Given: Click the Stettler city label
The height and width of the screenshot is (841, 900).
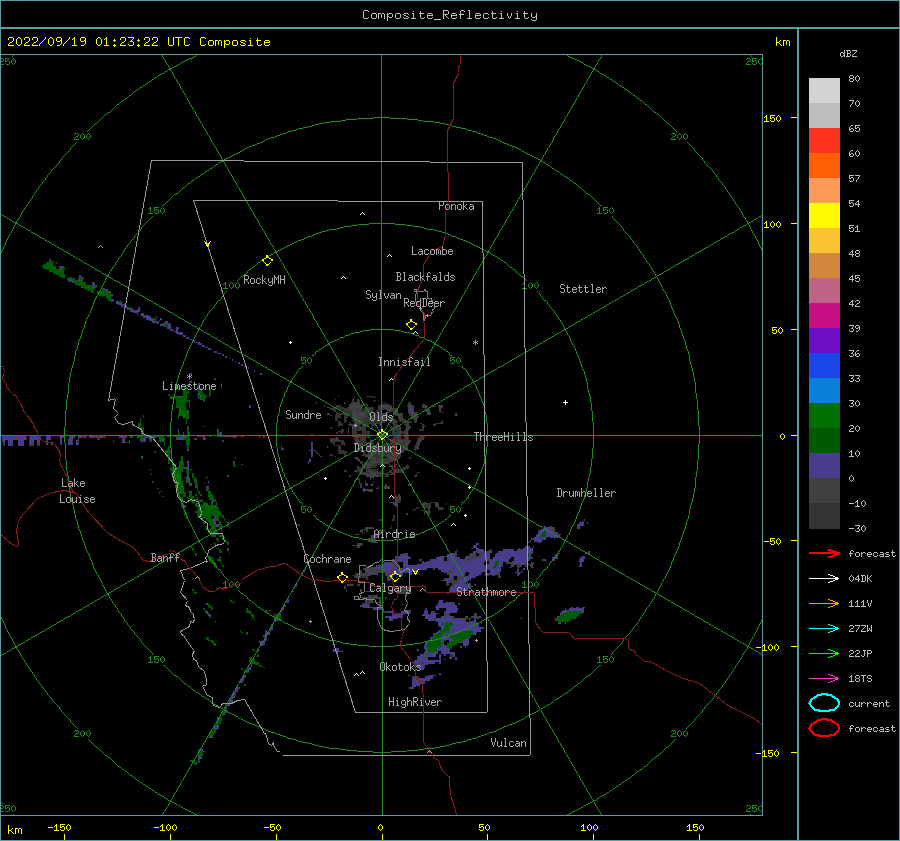Looking at the screenshot, I should click(583, 289).
